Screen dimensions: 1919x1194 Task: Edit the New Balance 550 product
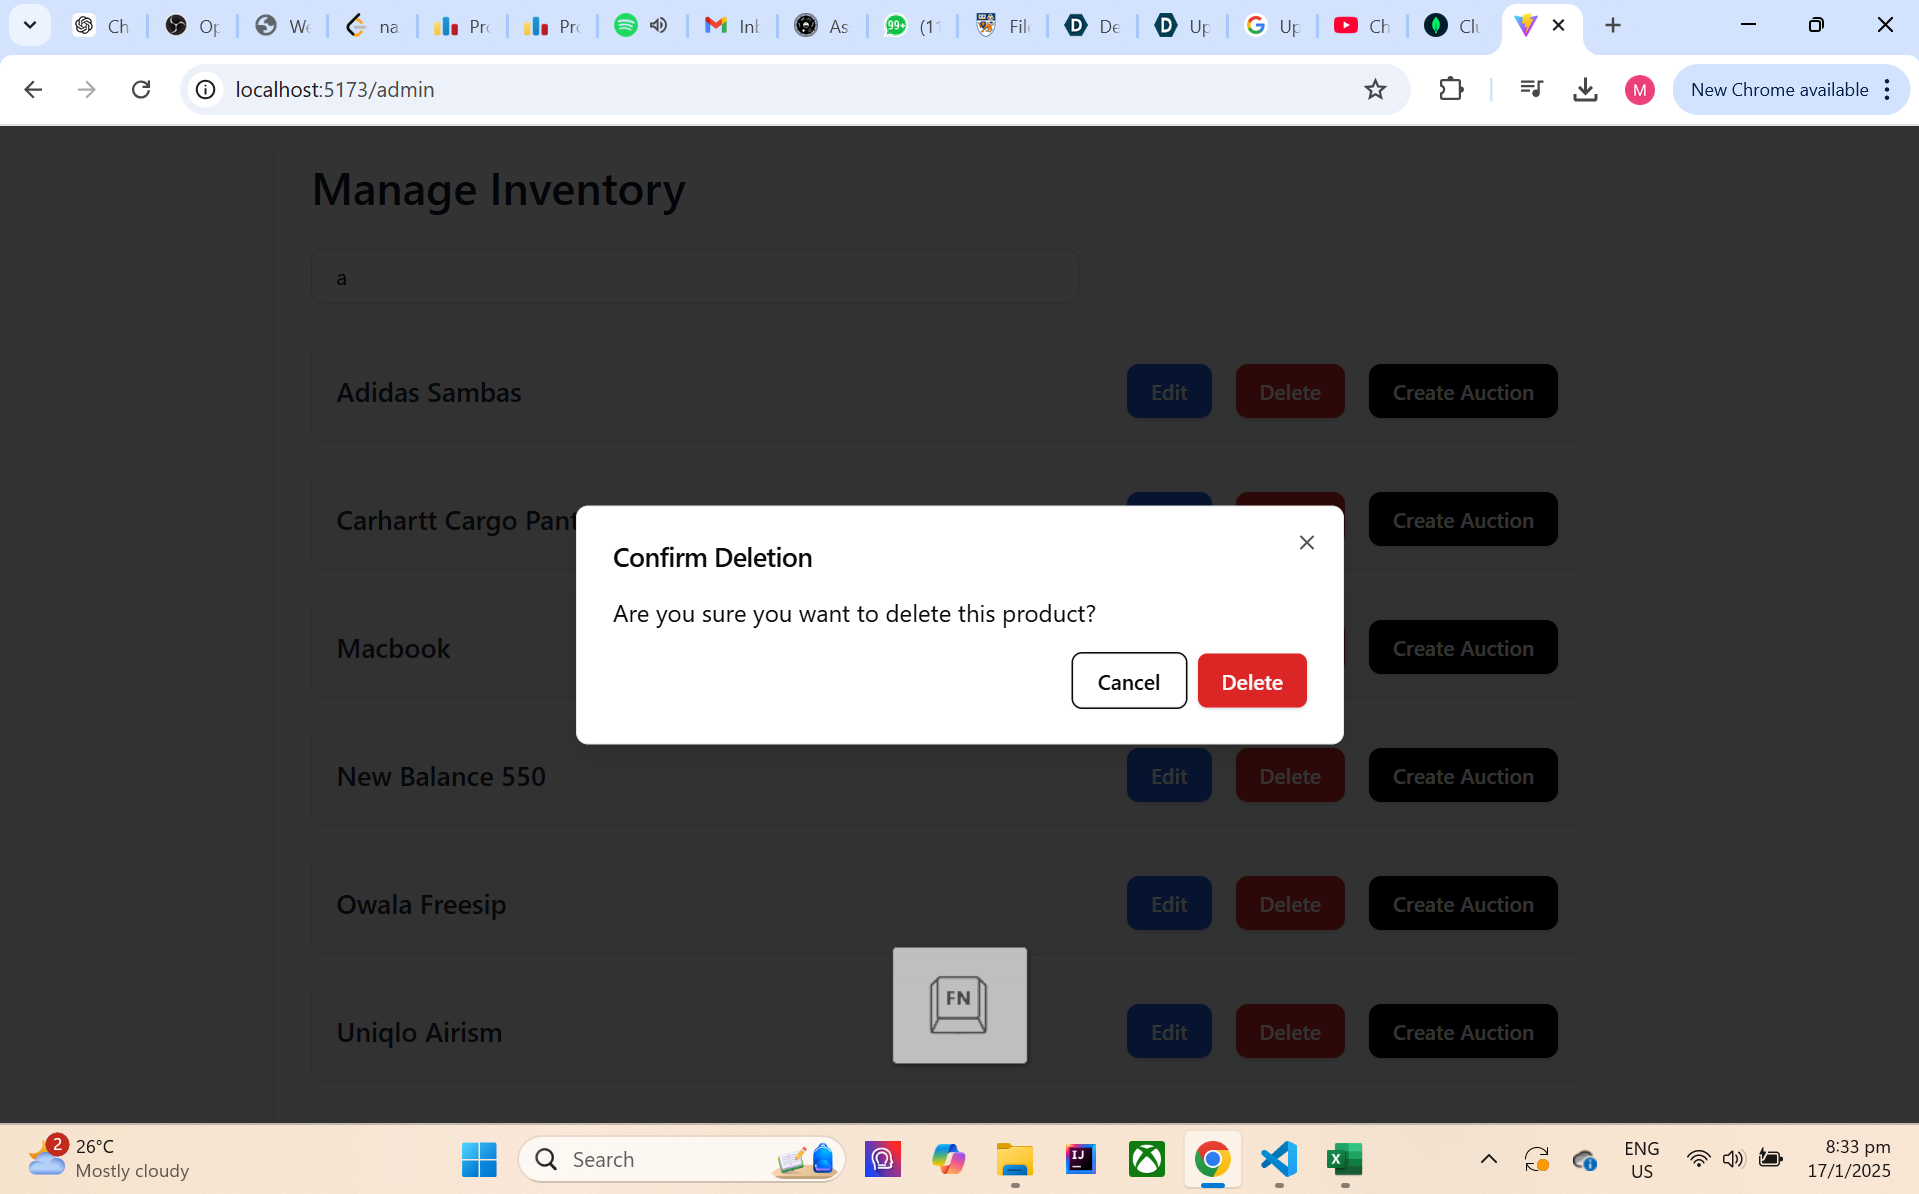tap(1169, 776)
